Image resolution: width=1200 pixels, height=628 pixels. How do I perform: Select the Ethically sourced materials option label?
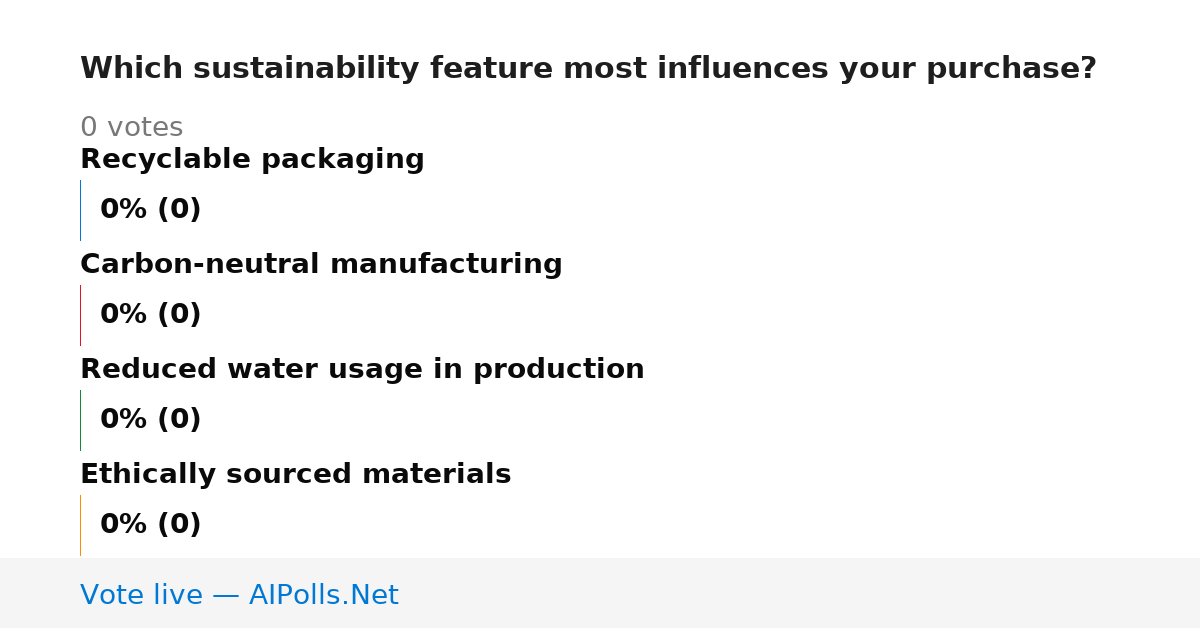click(295, 475)
